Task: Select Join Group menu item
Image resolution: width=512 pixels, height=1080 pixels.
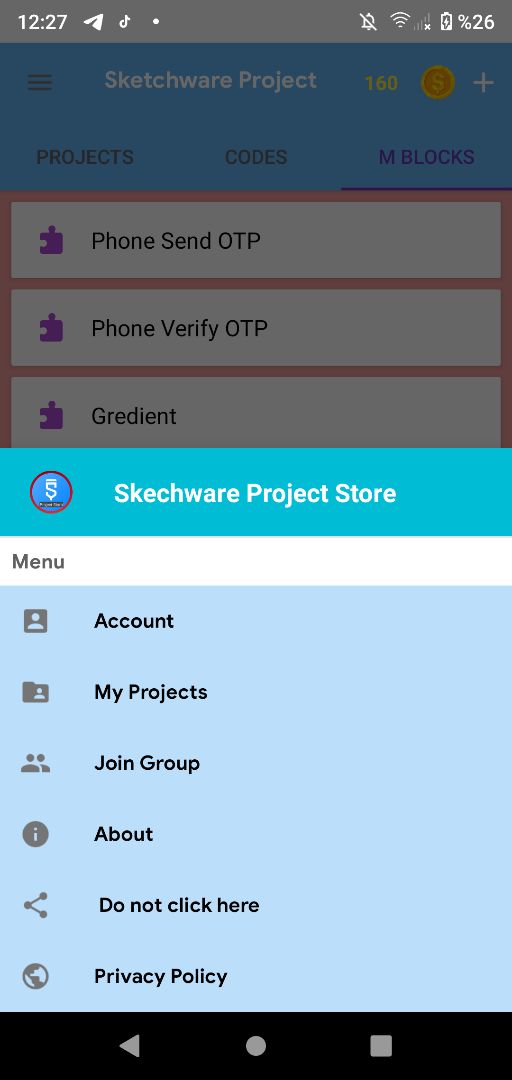Action: [x=256, y=763]
